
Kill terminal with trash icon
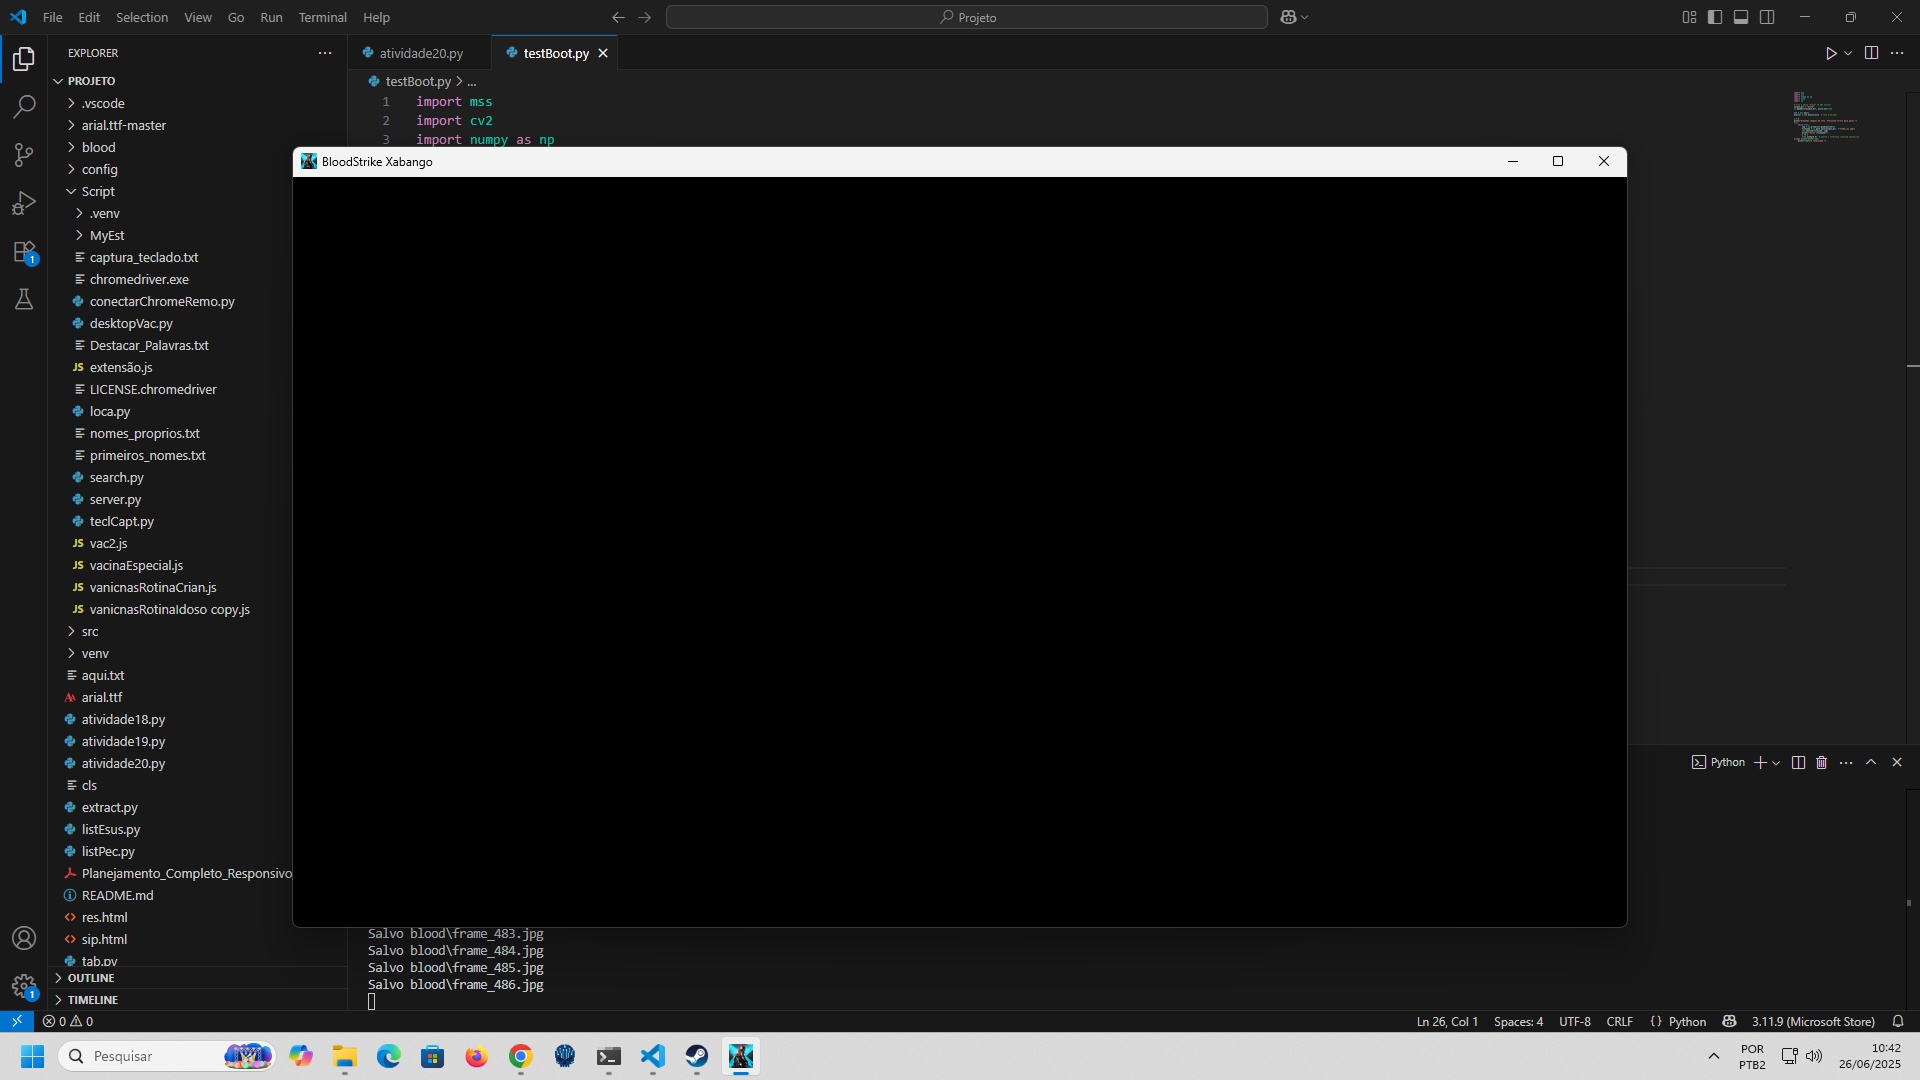[x=1821, y=762]
